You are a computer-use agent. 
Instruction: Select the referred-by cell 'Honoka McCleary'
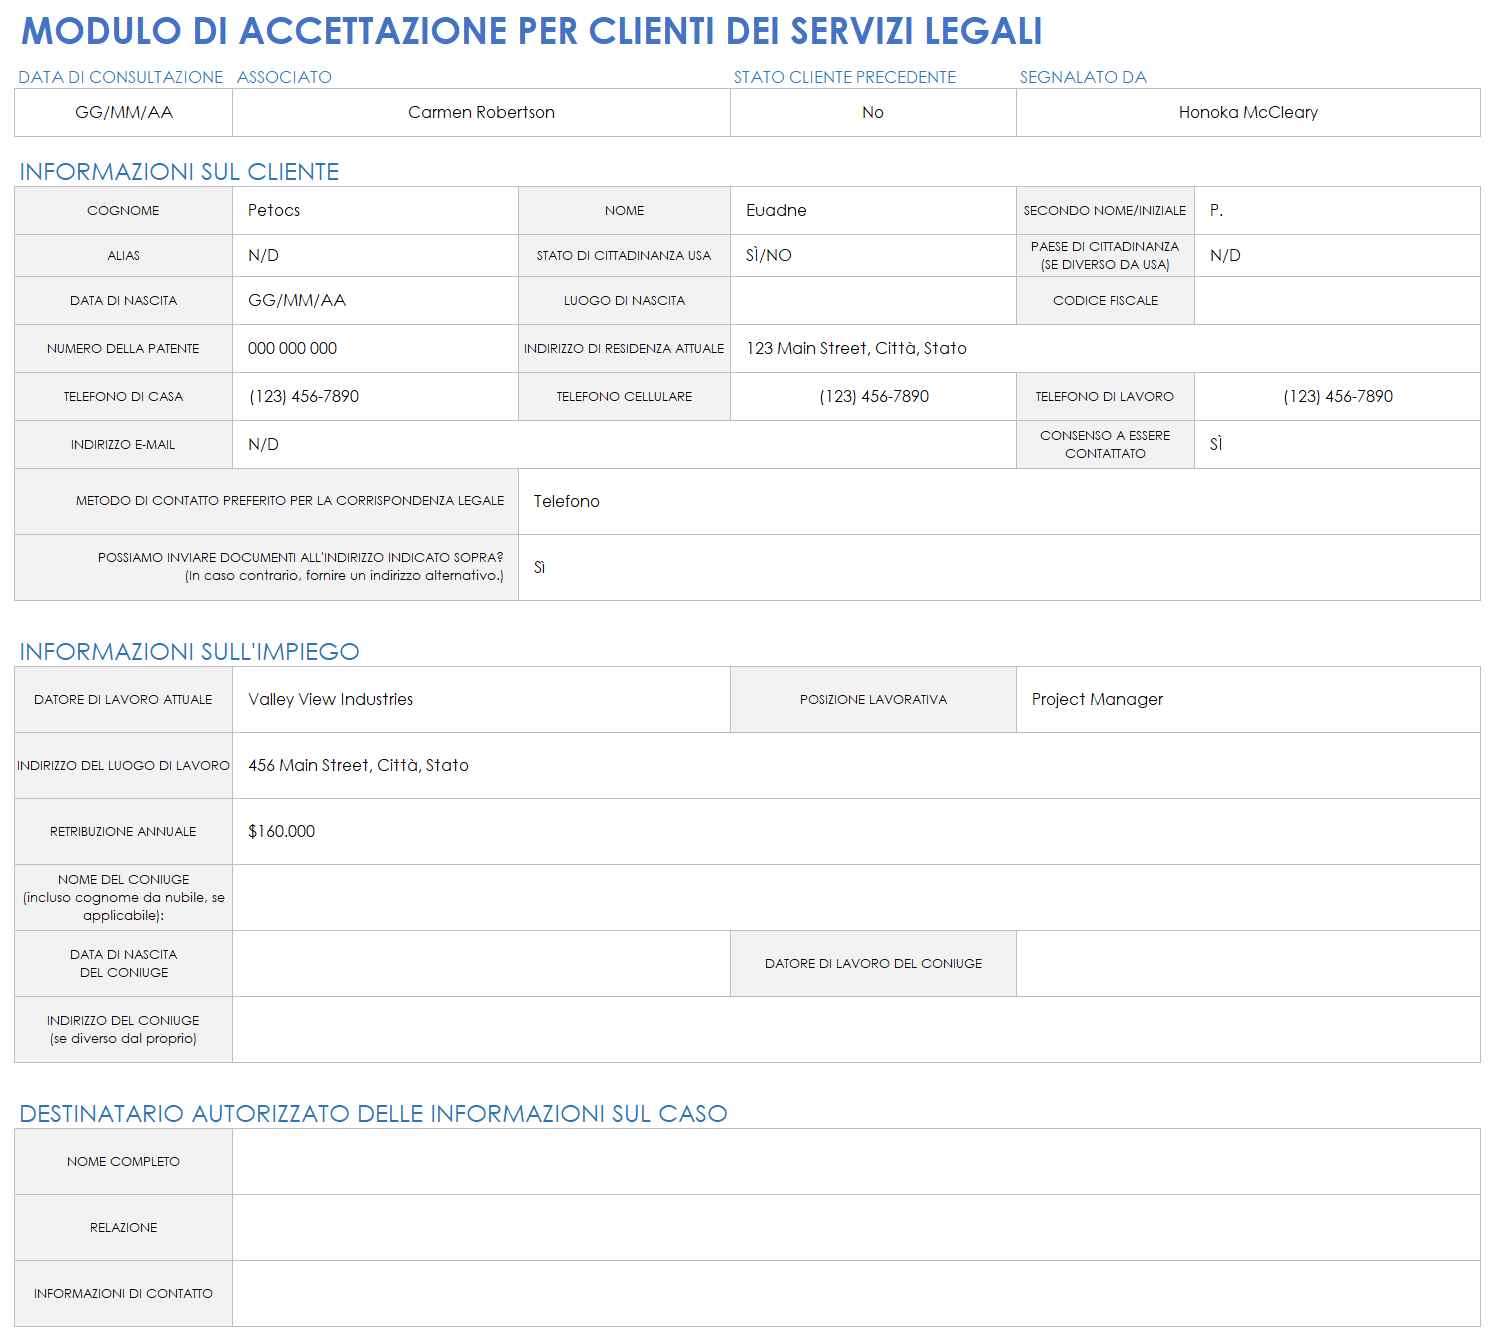point(1248,112)
